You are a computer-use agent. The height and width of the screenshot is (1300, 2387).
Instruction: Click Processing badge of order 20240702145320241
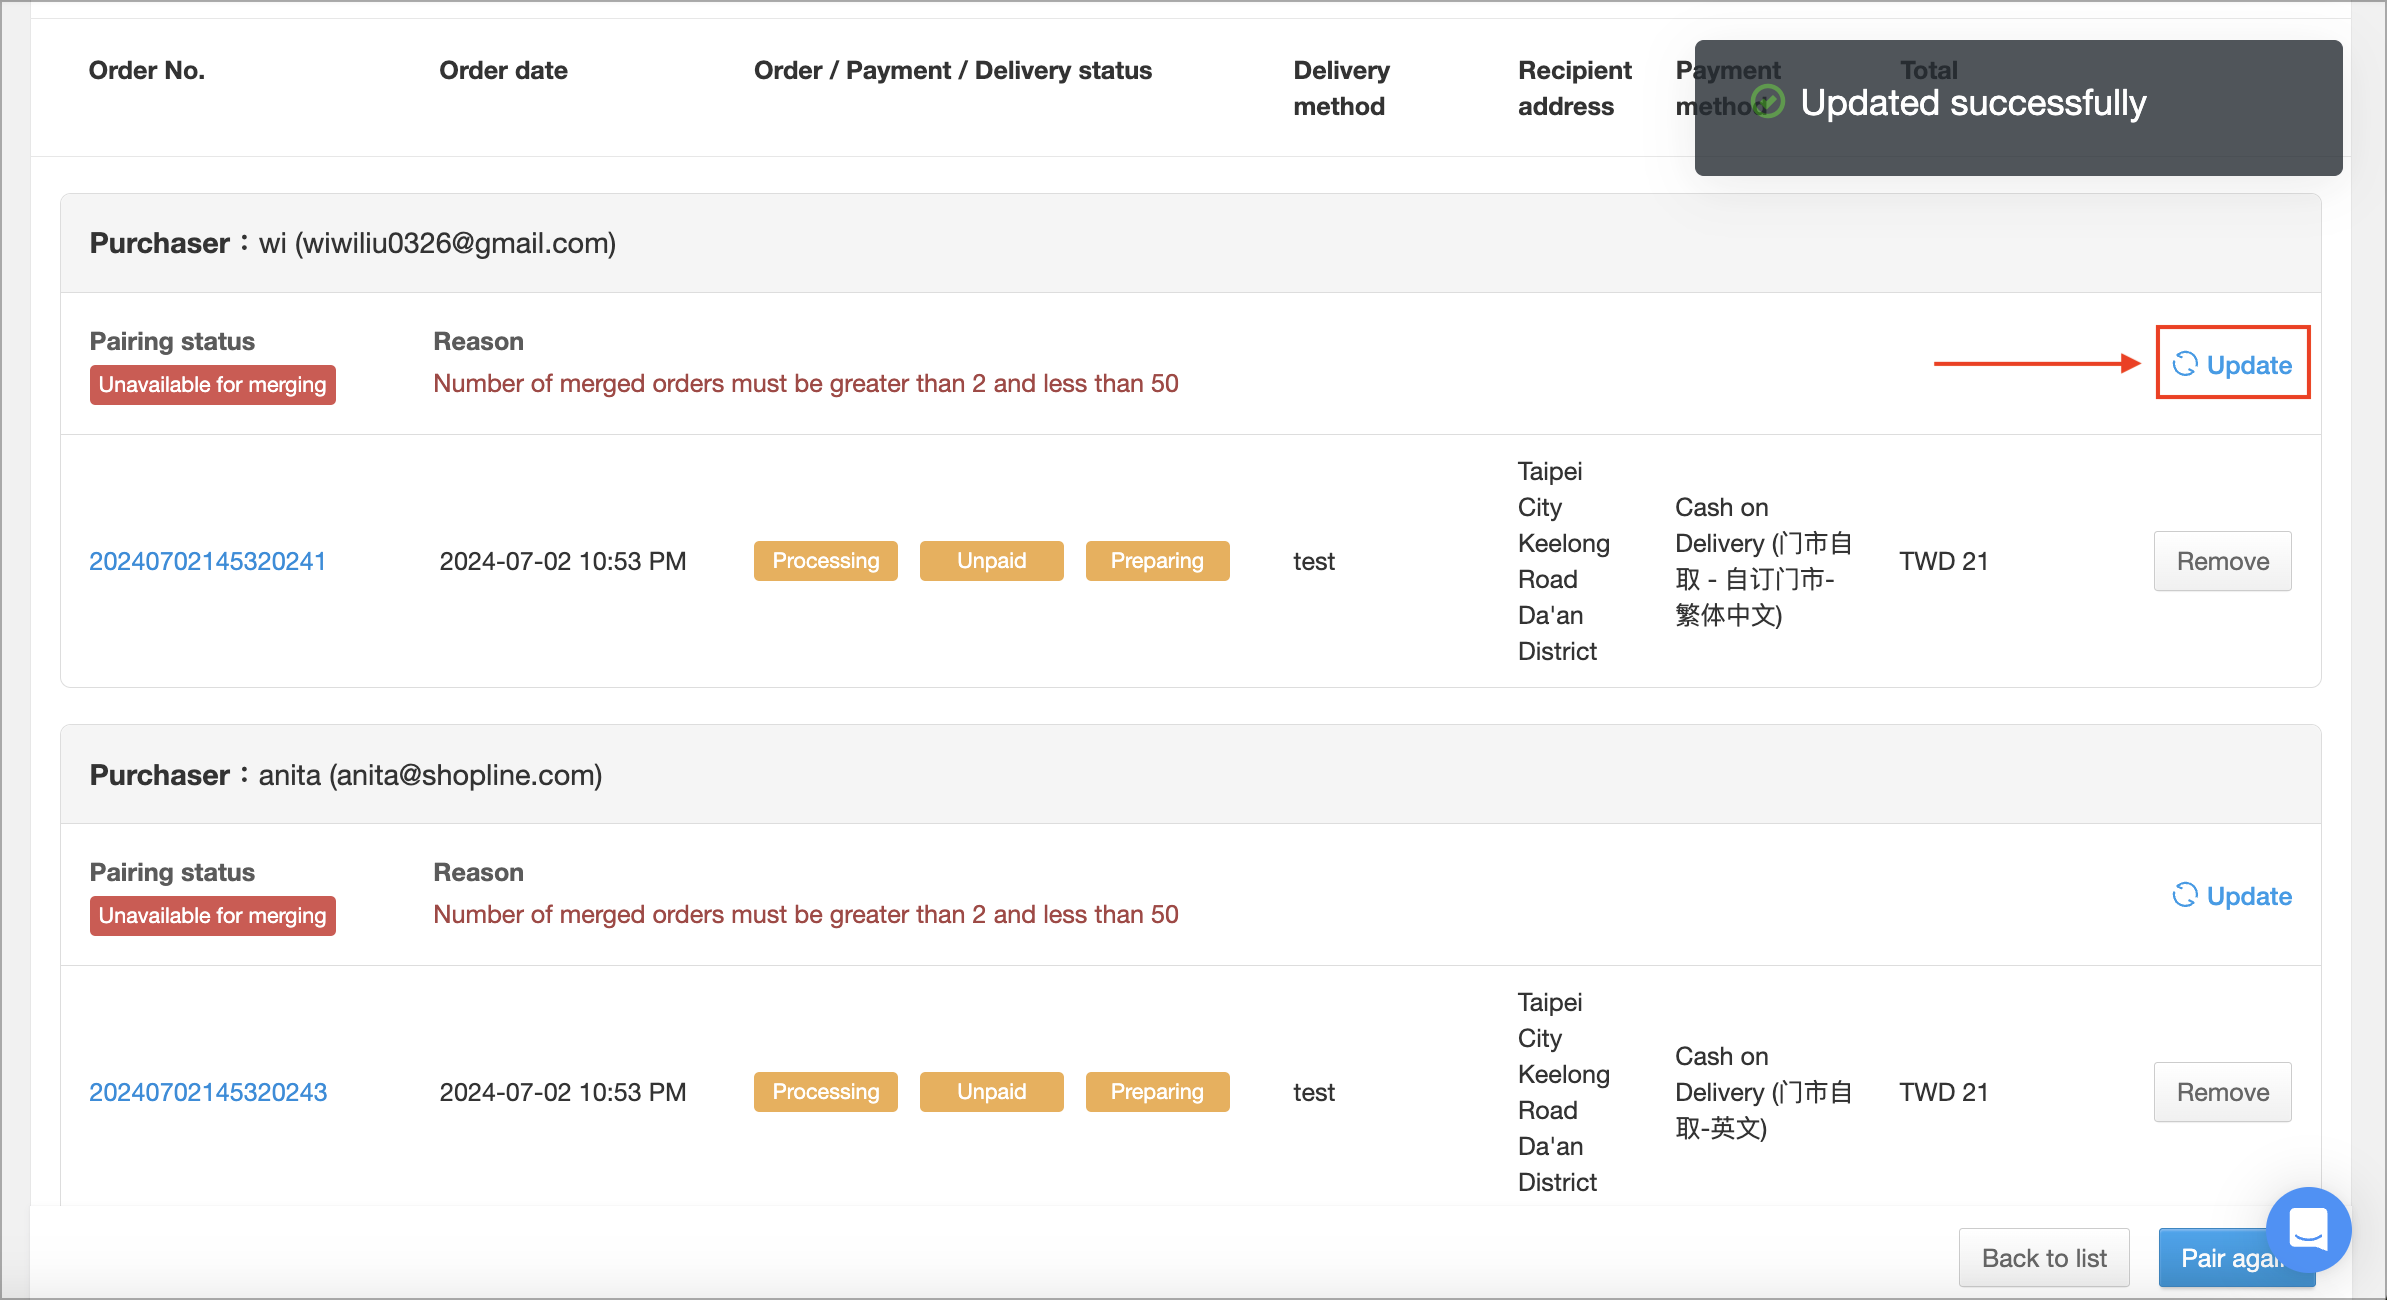(x=826, y=561)
